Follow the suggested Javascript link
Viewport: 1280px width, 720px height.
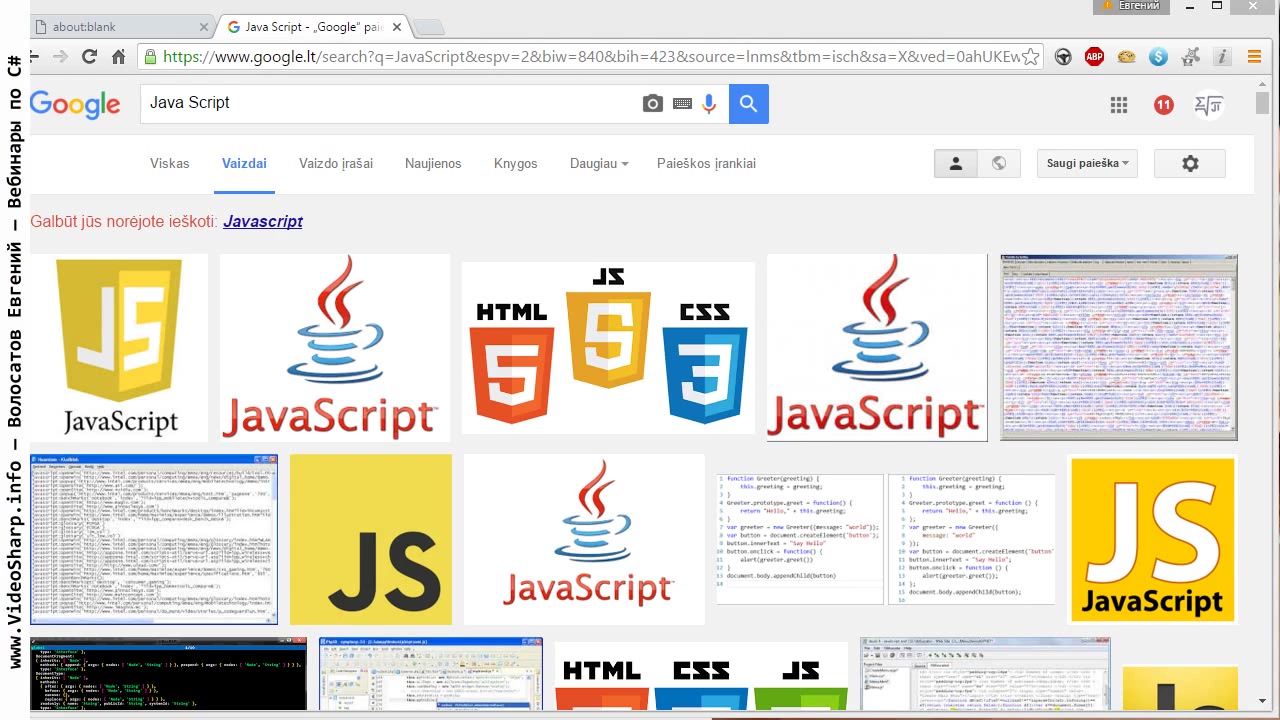click(263, 222)
